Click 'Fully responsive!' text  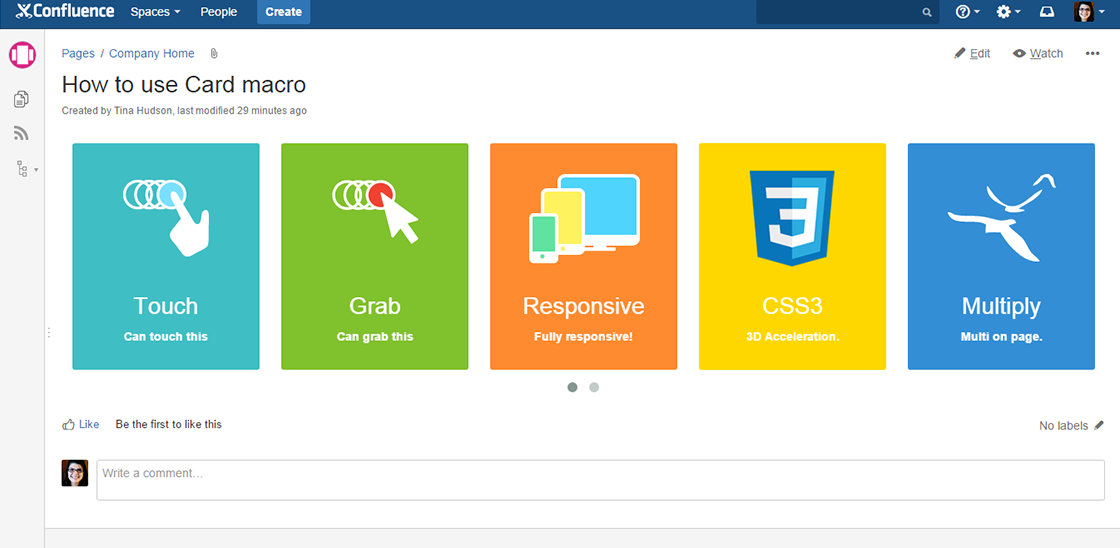tap(584, 337)
